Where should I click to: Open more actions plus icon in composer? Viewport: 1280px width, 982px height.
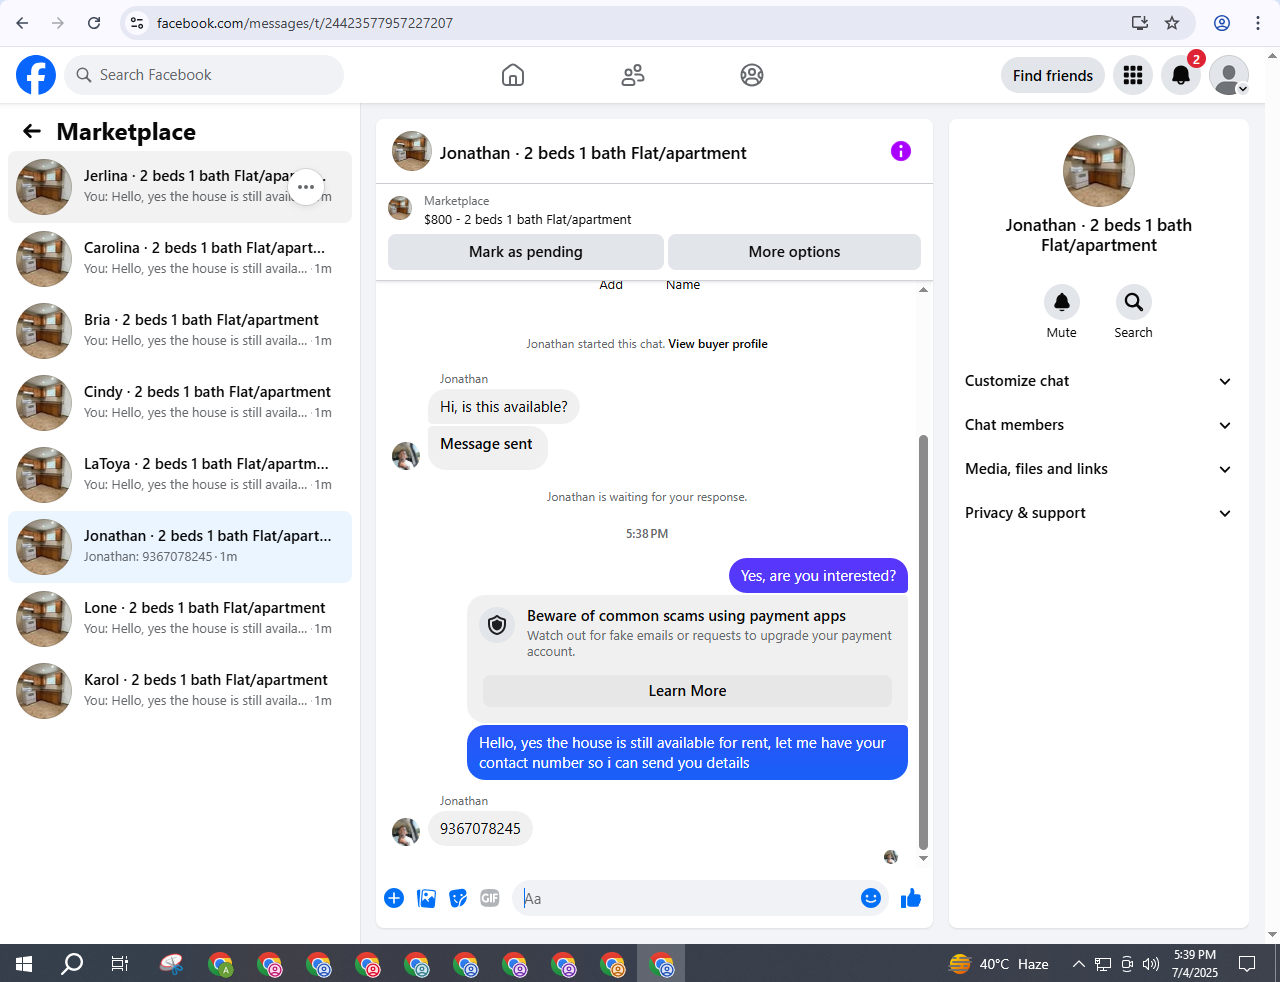(394, 898)
